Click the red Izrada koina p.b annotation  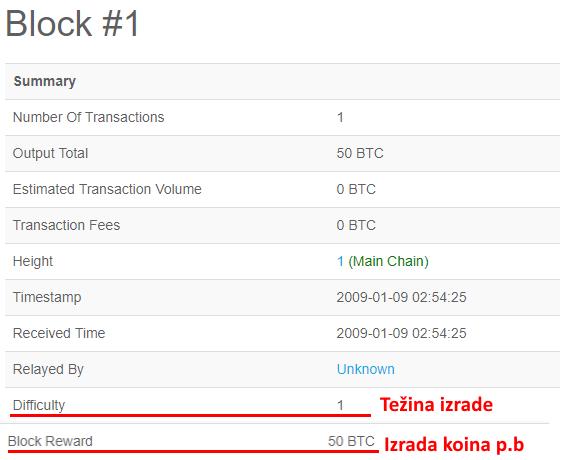pyautogui.click(x=454, y=445)
